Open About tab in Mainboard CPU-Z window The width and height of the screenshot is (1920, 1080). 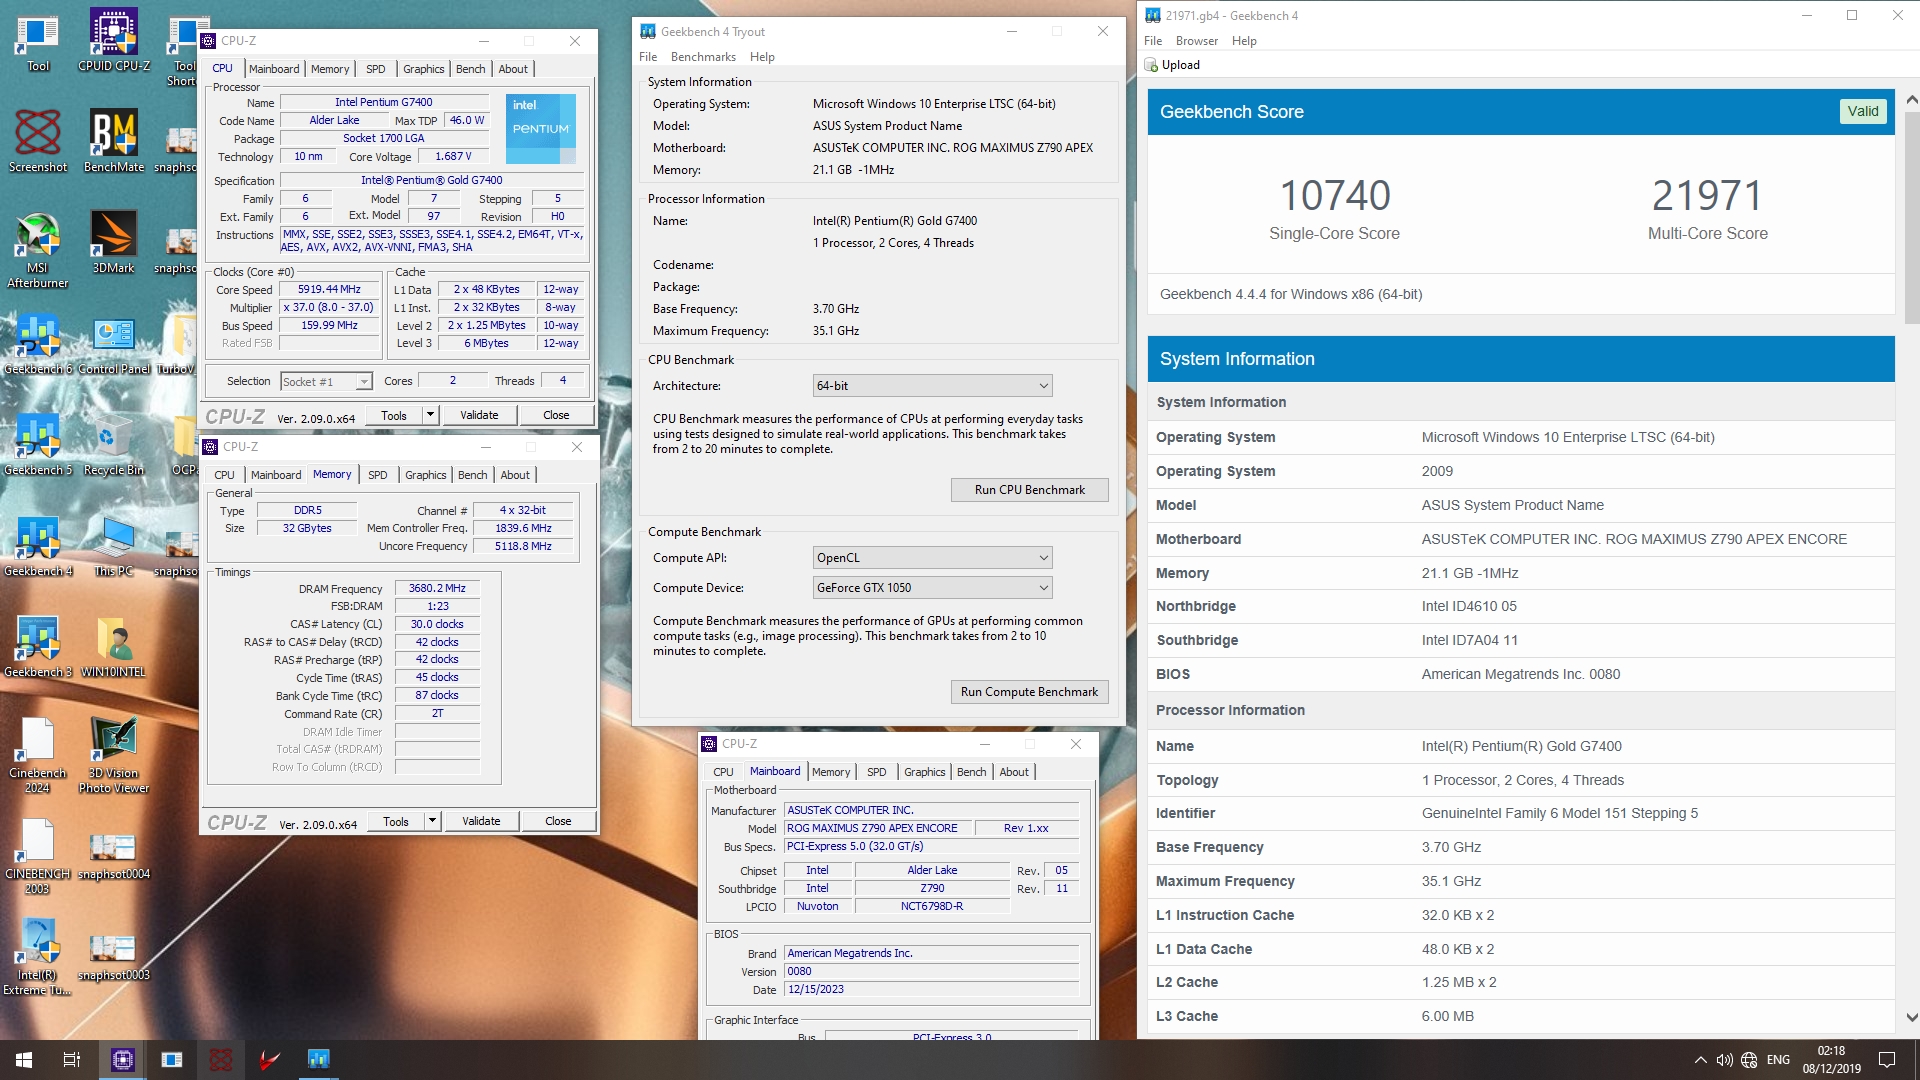pos(1014,772)
